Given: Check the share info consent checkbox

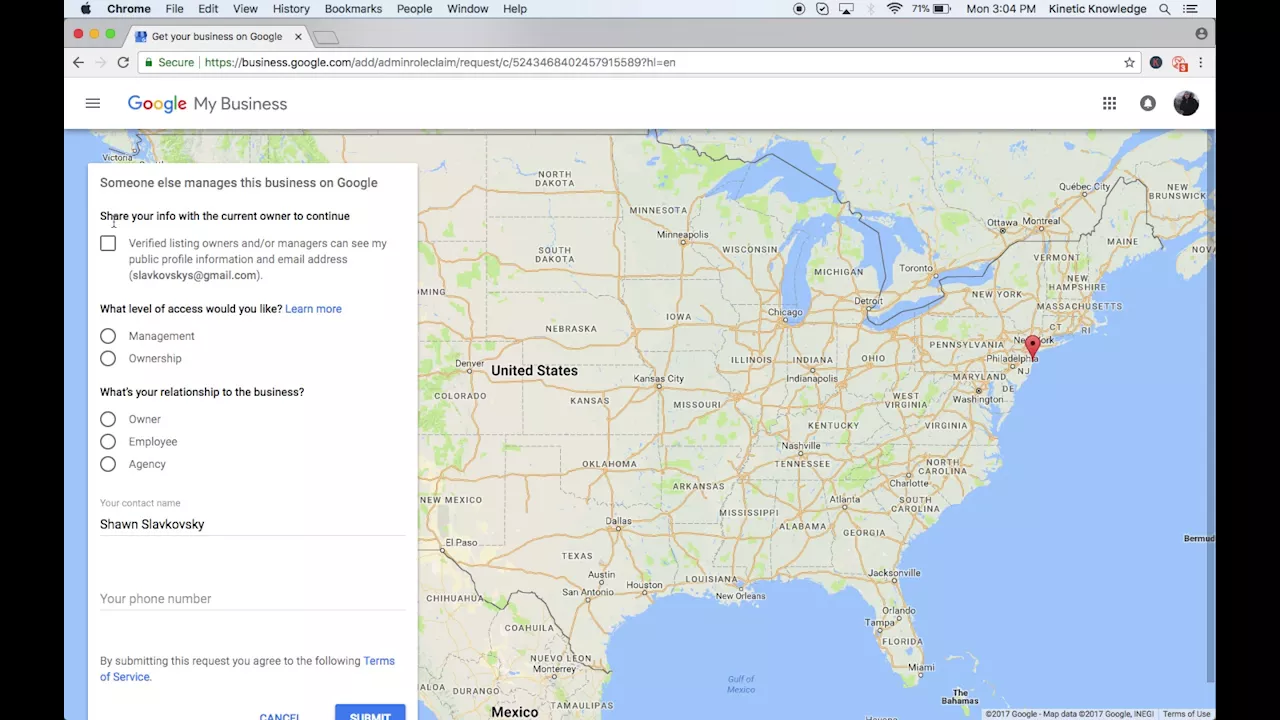Looking at the screenshot, I should [108, 243].
